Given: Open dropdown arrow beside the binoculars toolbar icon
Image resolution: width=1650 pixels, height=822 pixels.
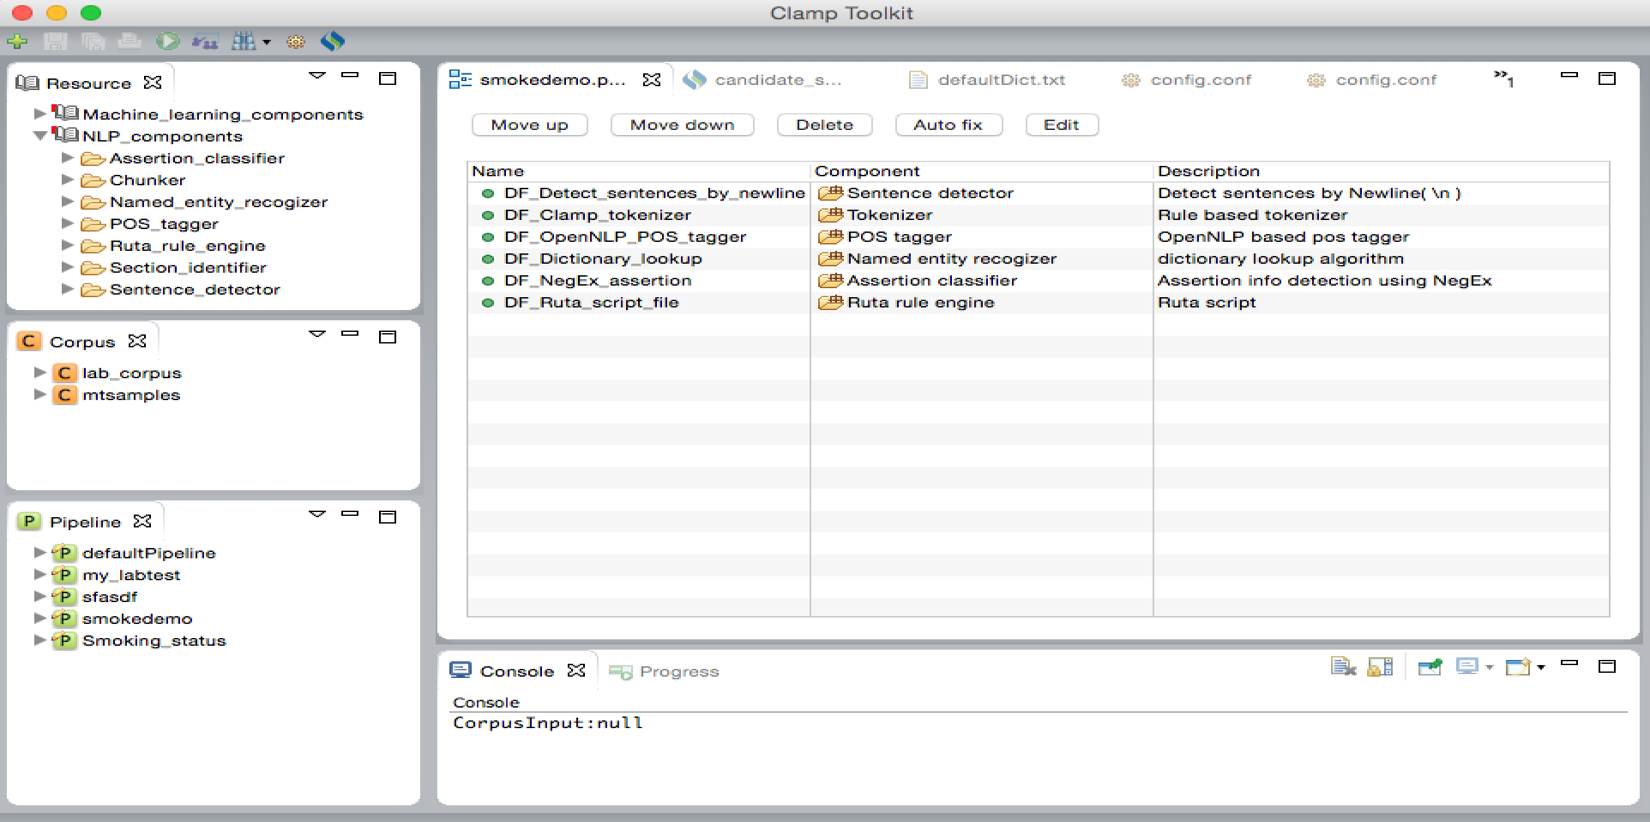Looking at the screenshot, I should [267, 42].
